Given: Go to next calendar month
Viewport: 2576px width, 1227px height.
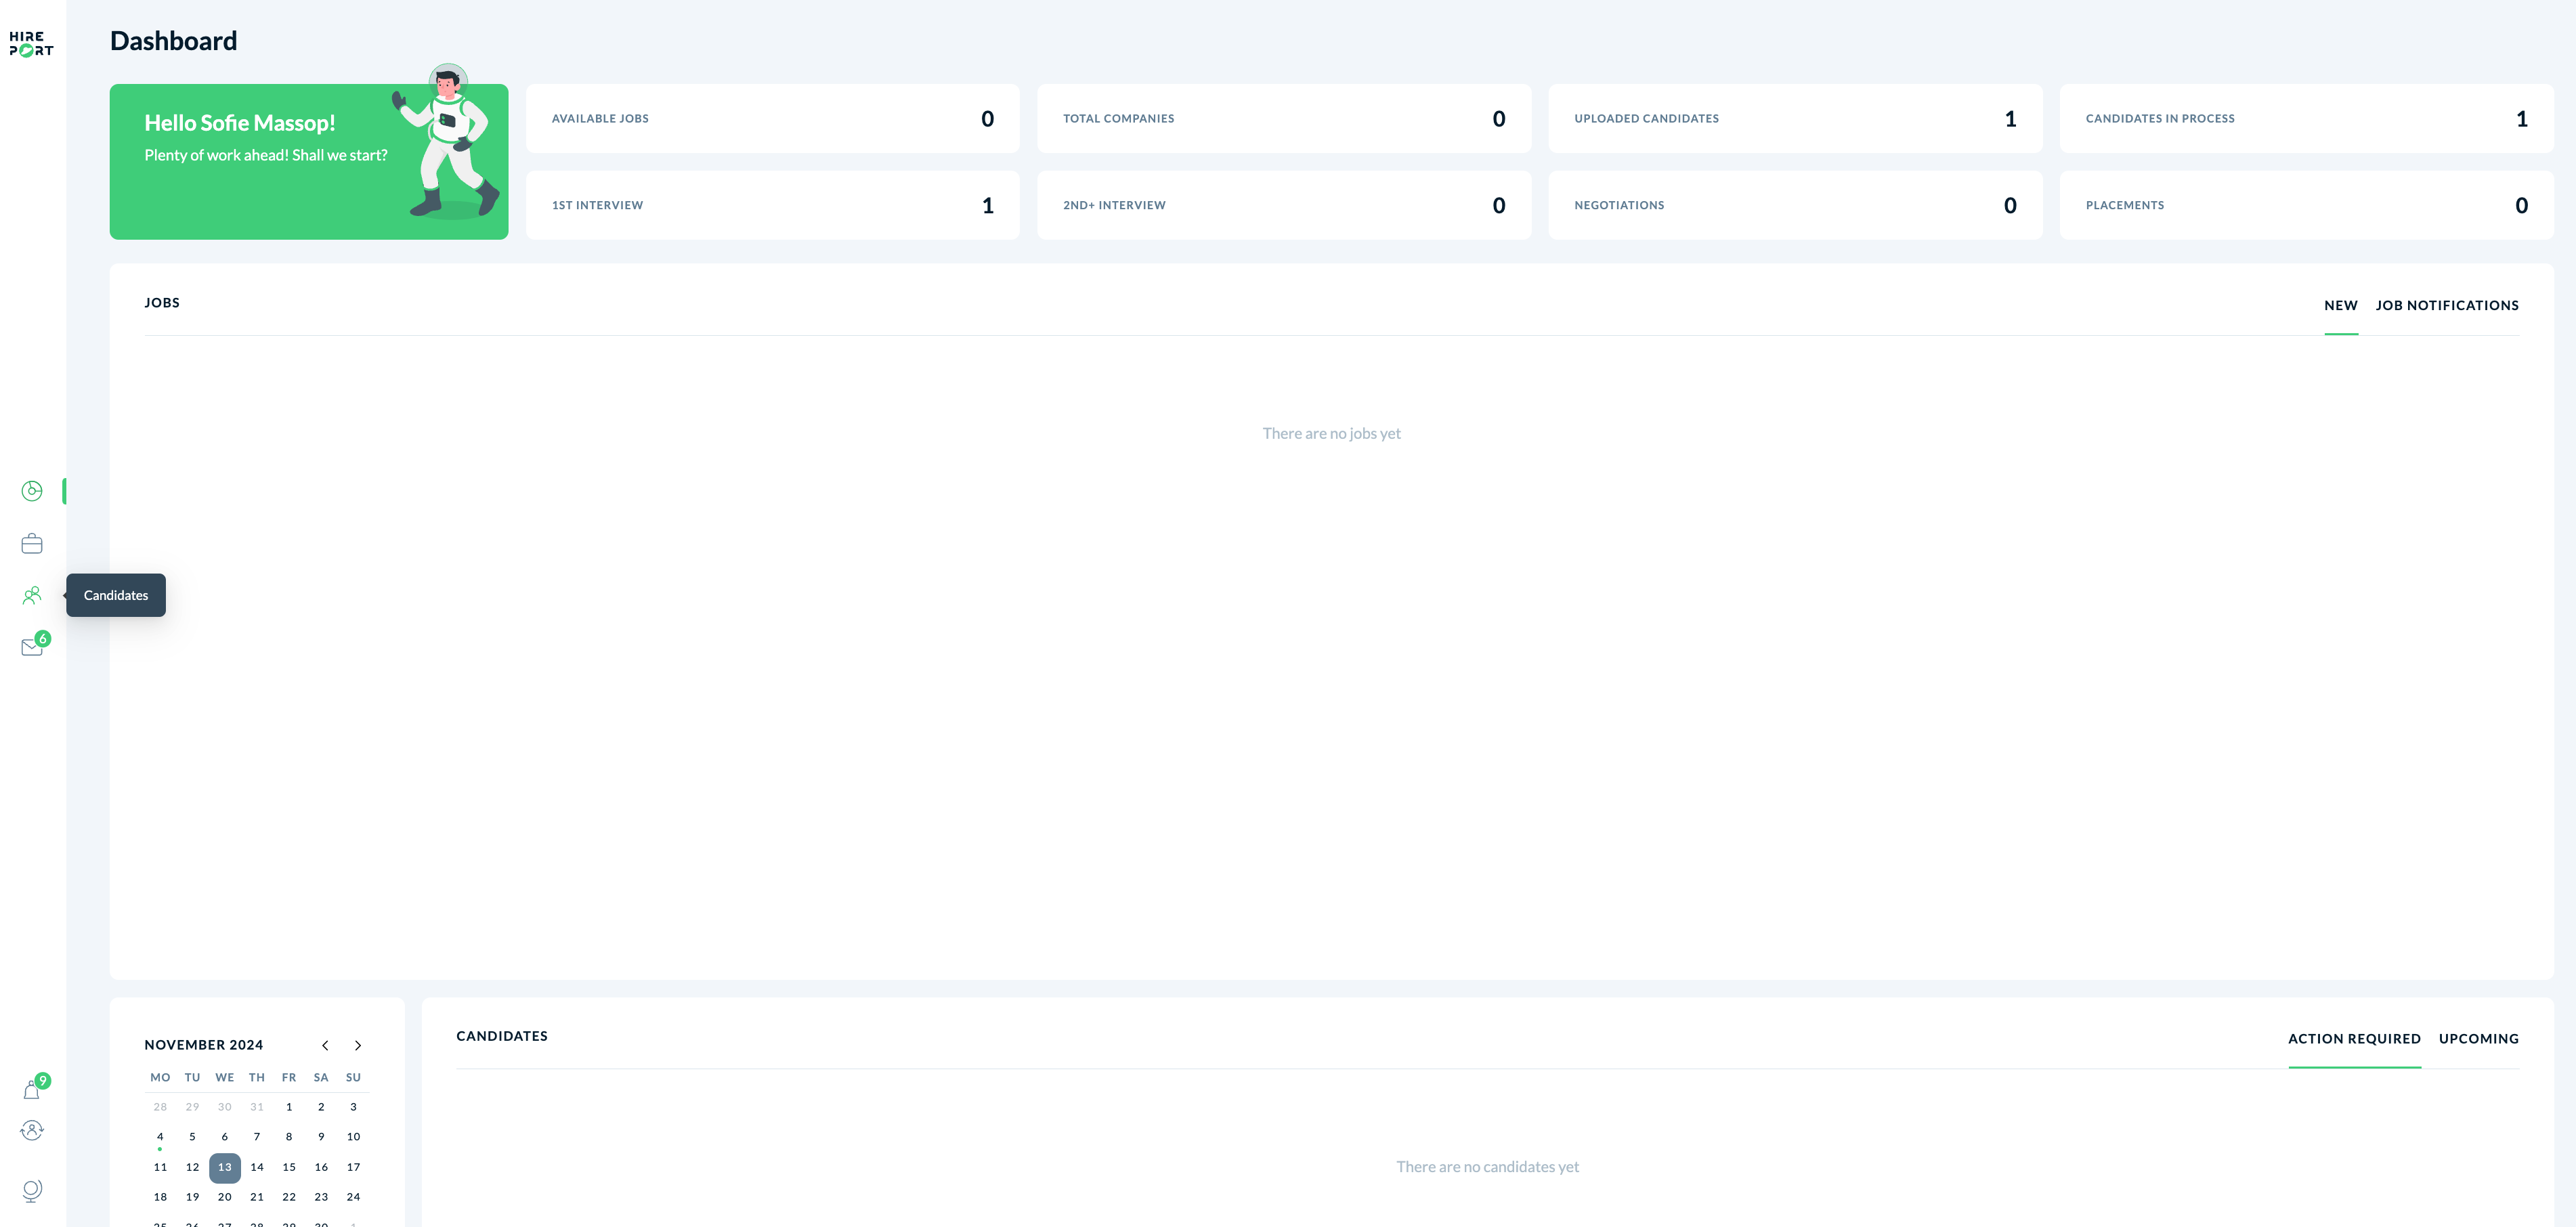Looking at the screenshot, I should (358, 1045).
